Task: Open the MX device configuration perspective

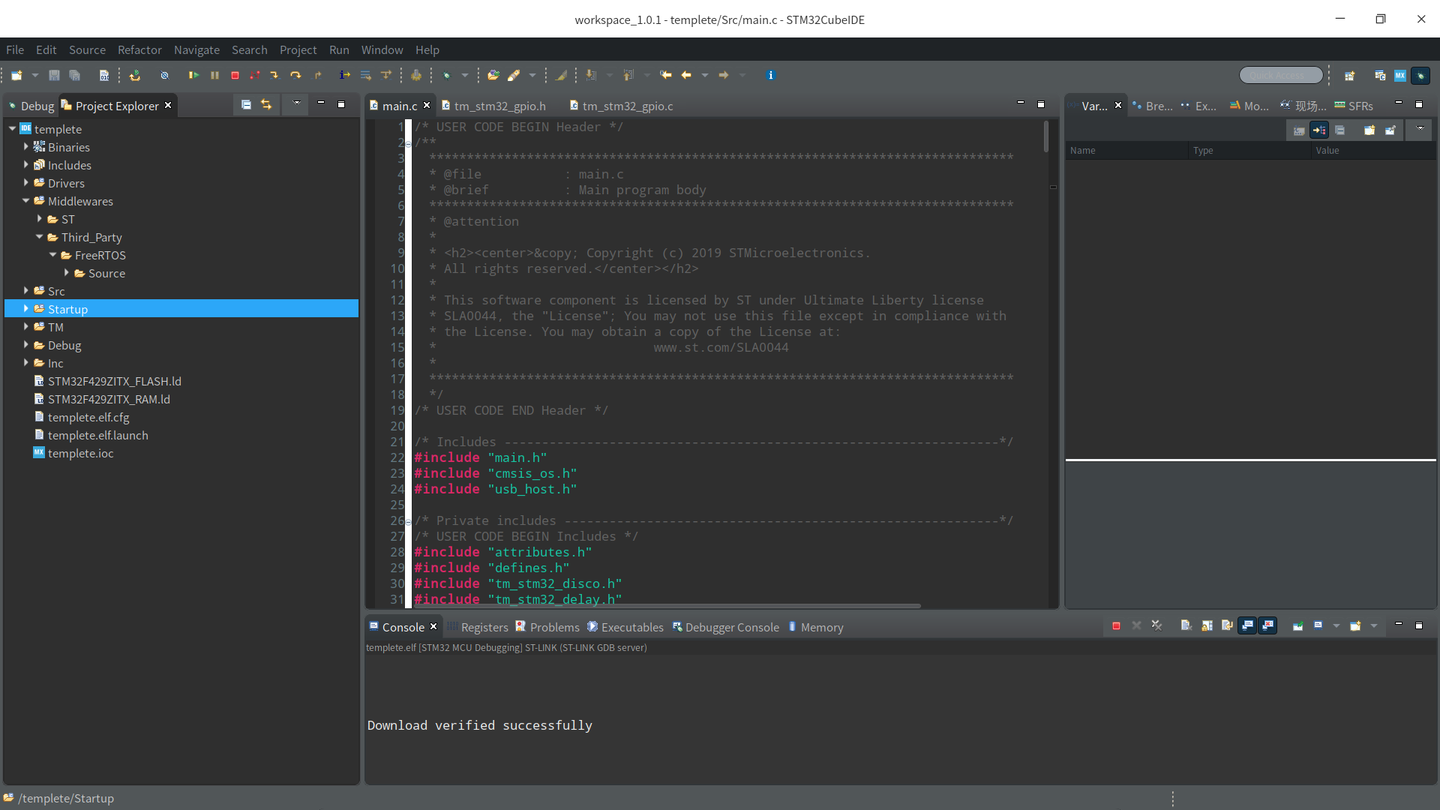Action: [x=1400, y=75]
